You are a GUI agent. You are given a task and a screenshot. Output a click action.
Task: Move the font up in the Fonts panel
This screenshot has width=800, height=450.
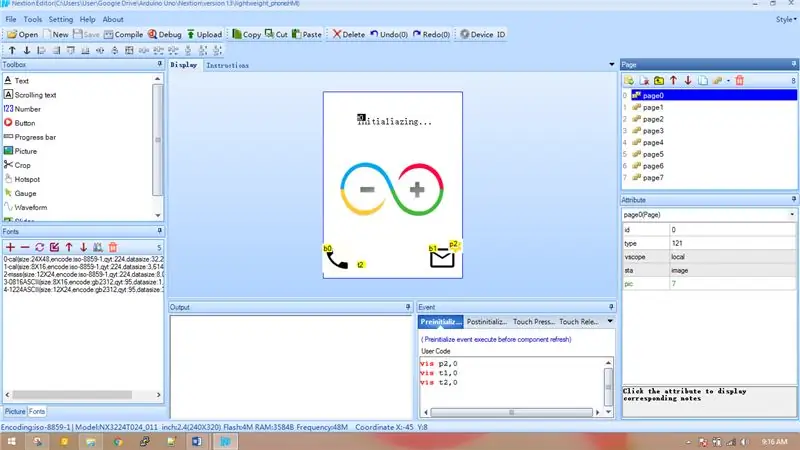tap(69, 247)
